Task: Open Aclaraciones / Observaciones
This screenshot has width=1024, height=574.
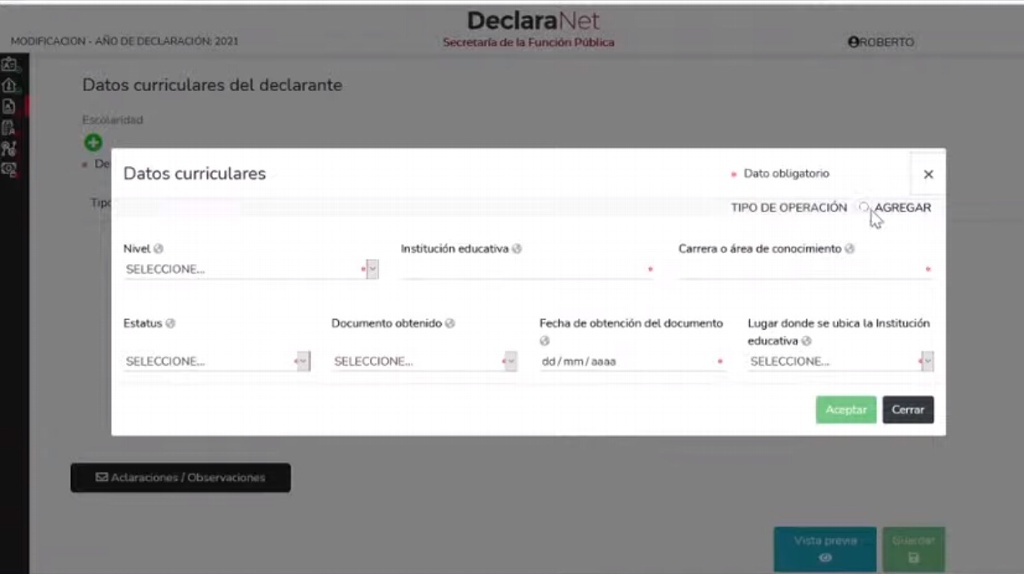Action: (181, 477)
